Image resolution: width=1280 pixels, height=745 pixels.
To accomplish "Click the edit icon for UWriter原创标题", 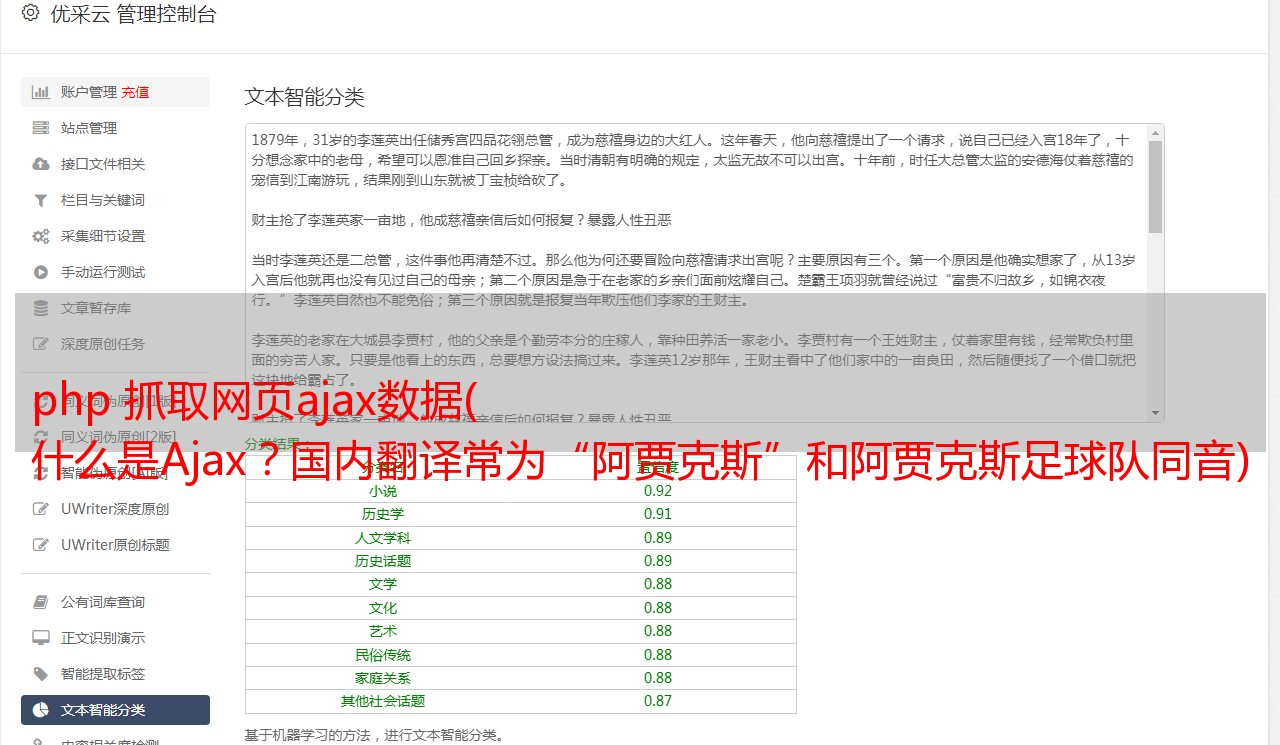I will [41, 545].
